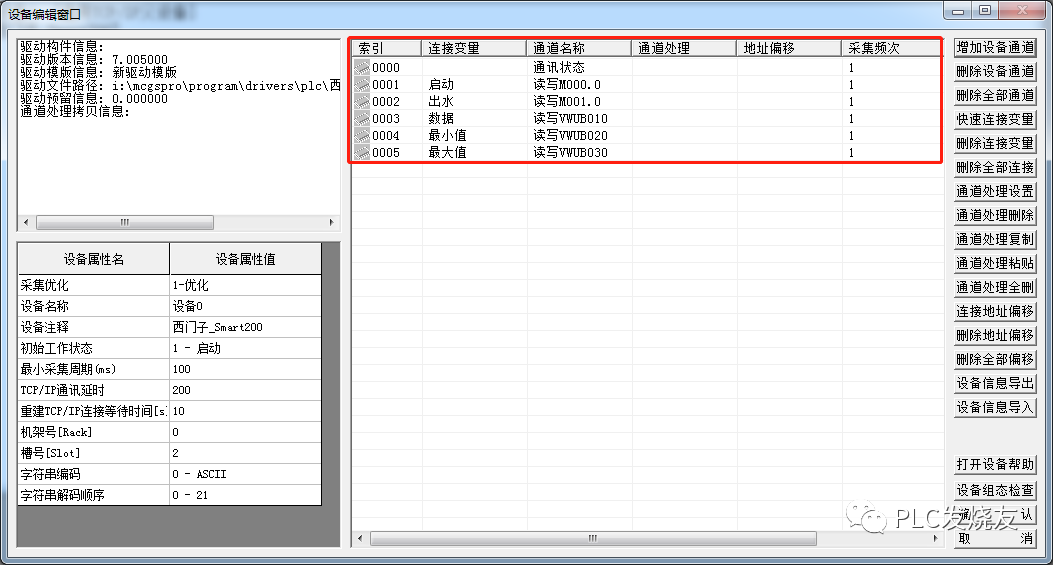Image resolution: width=1053 pixels, height=565 pixels.
Task: Click the channel icon of row 0004
Action: 362,135
